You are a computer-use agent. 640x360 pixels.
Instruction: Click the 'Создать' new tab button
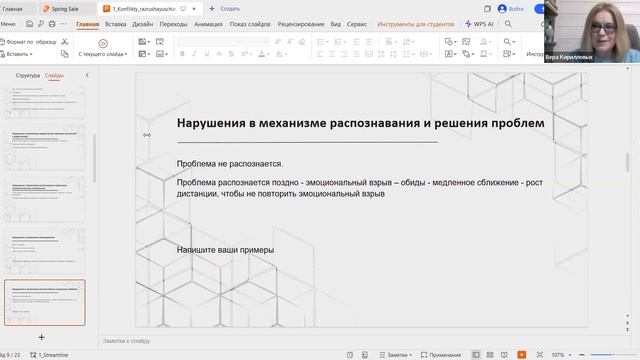pyautogui.click(x=224, y=9)
